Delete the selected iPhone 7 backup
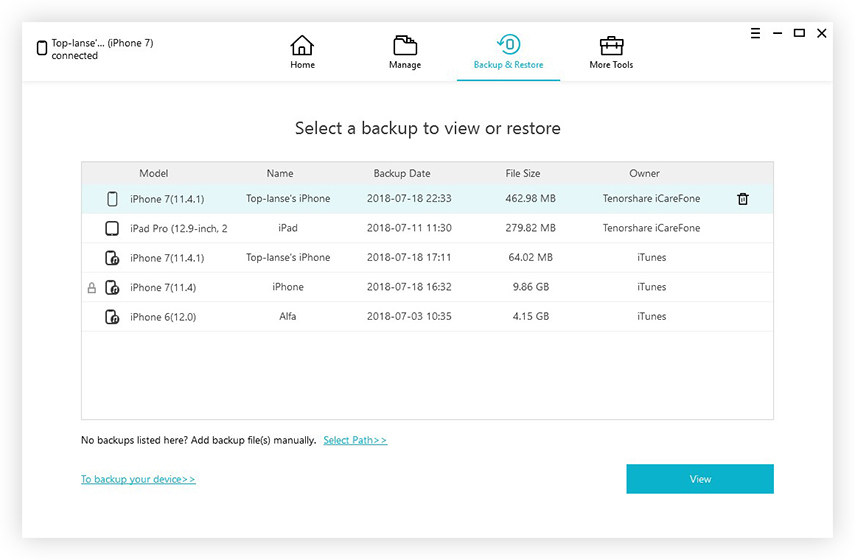The image size is (855, 560). pos(743,199)
